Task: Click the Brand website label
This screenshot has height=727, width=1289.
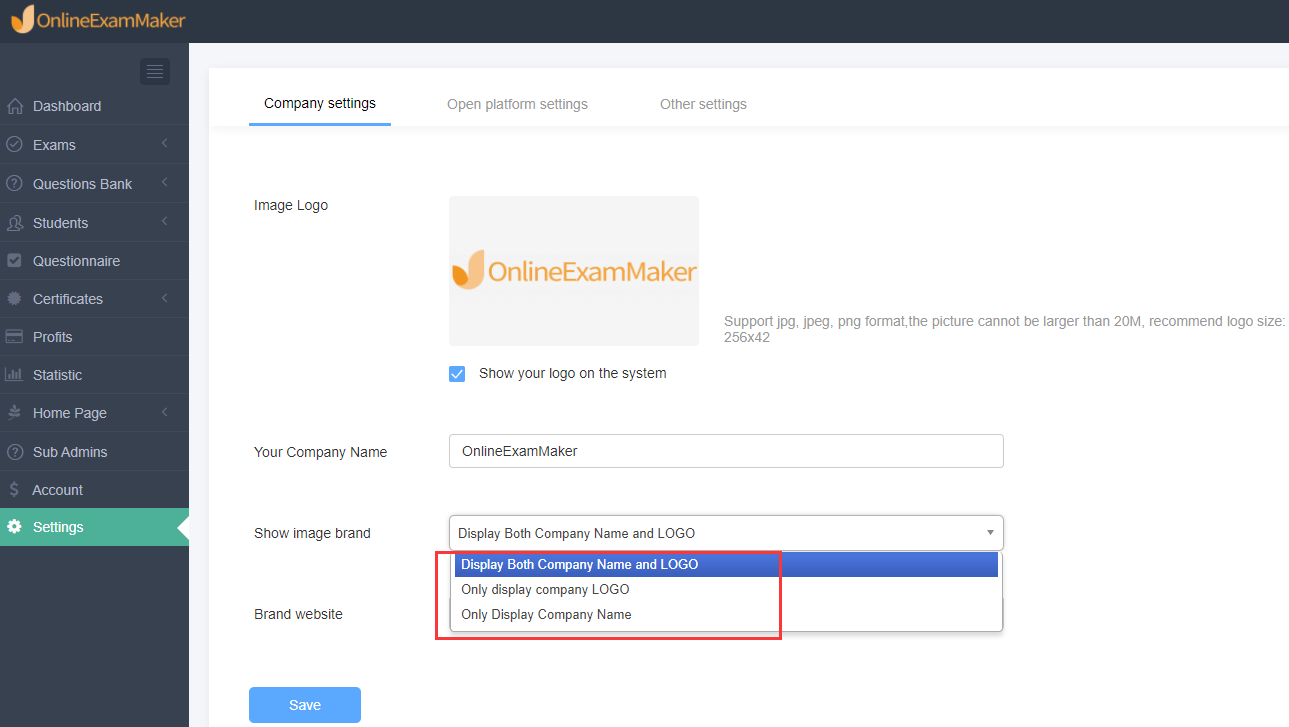Action: pos(298,614)
